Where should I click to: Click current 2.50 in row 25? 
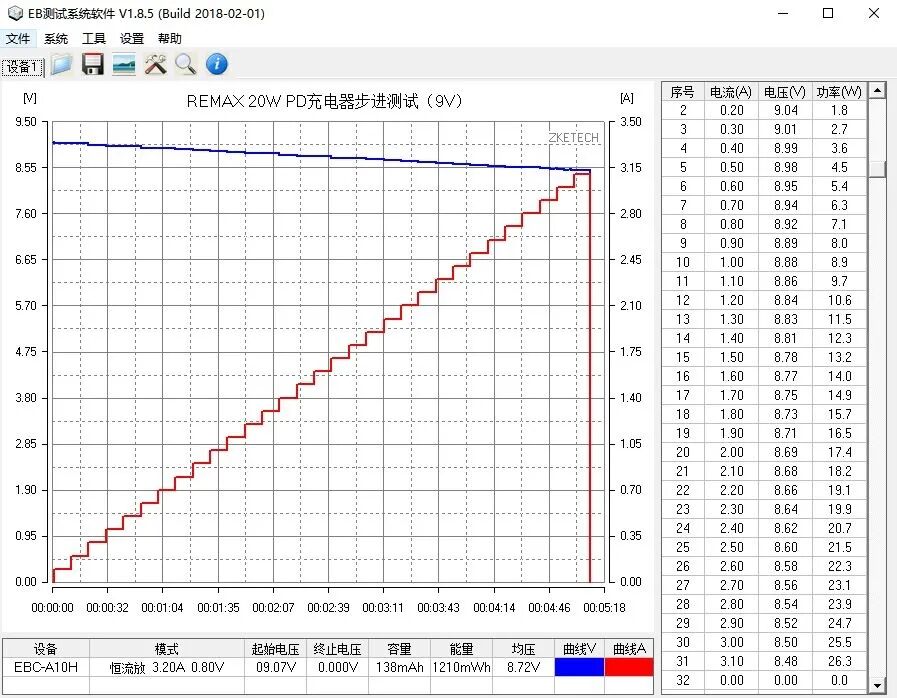click(x=732, y=547)
